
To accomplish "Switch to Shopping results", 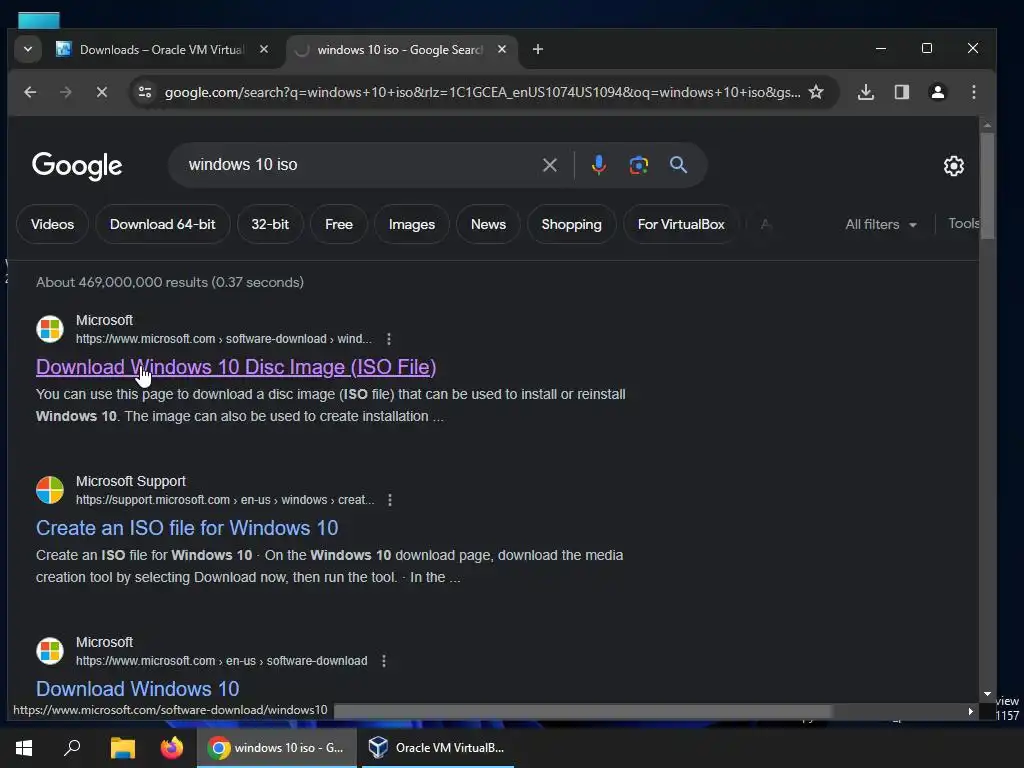I will tap(571, 224).
